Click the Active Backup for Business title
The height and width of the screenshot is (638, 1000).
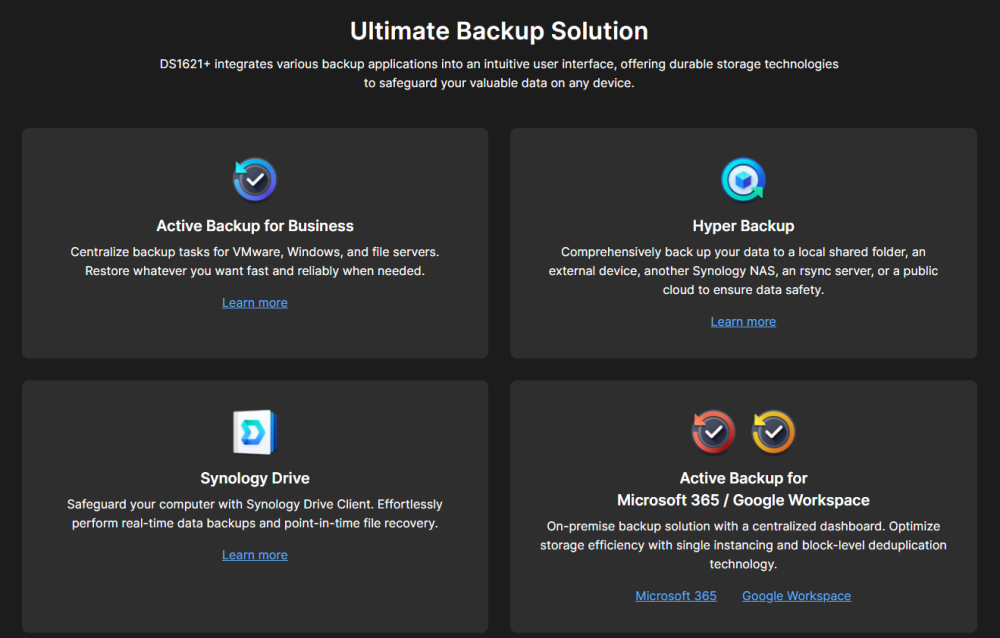(x=254, y=226)
